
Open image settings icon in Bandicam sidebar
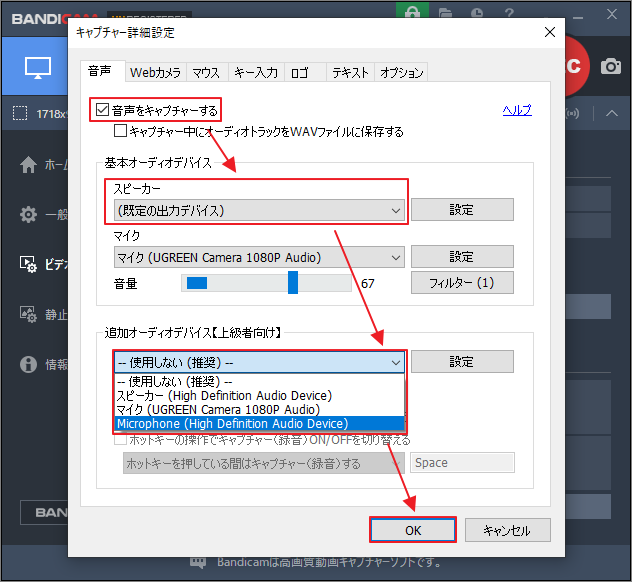[x=28, y=314]
